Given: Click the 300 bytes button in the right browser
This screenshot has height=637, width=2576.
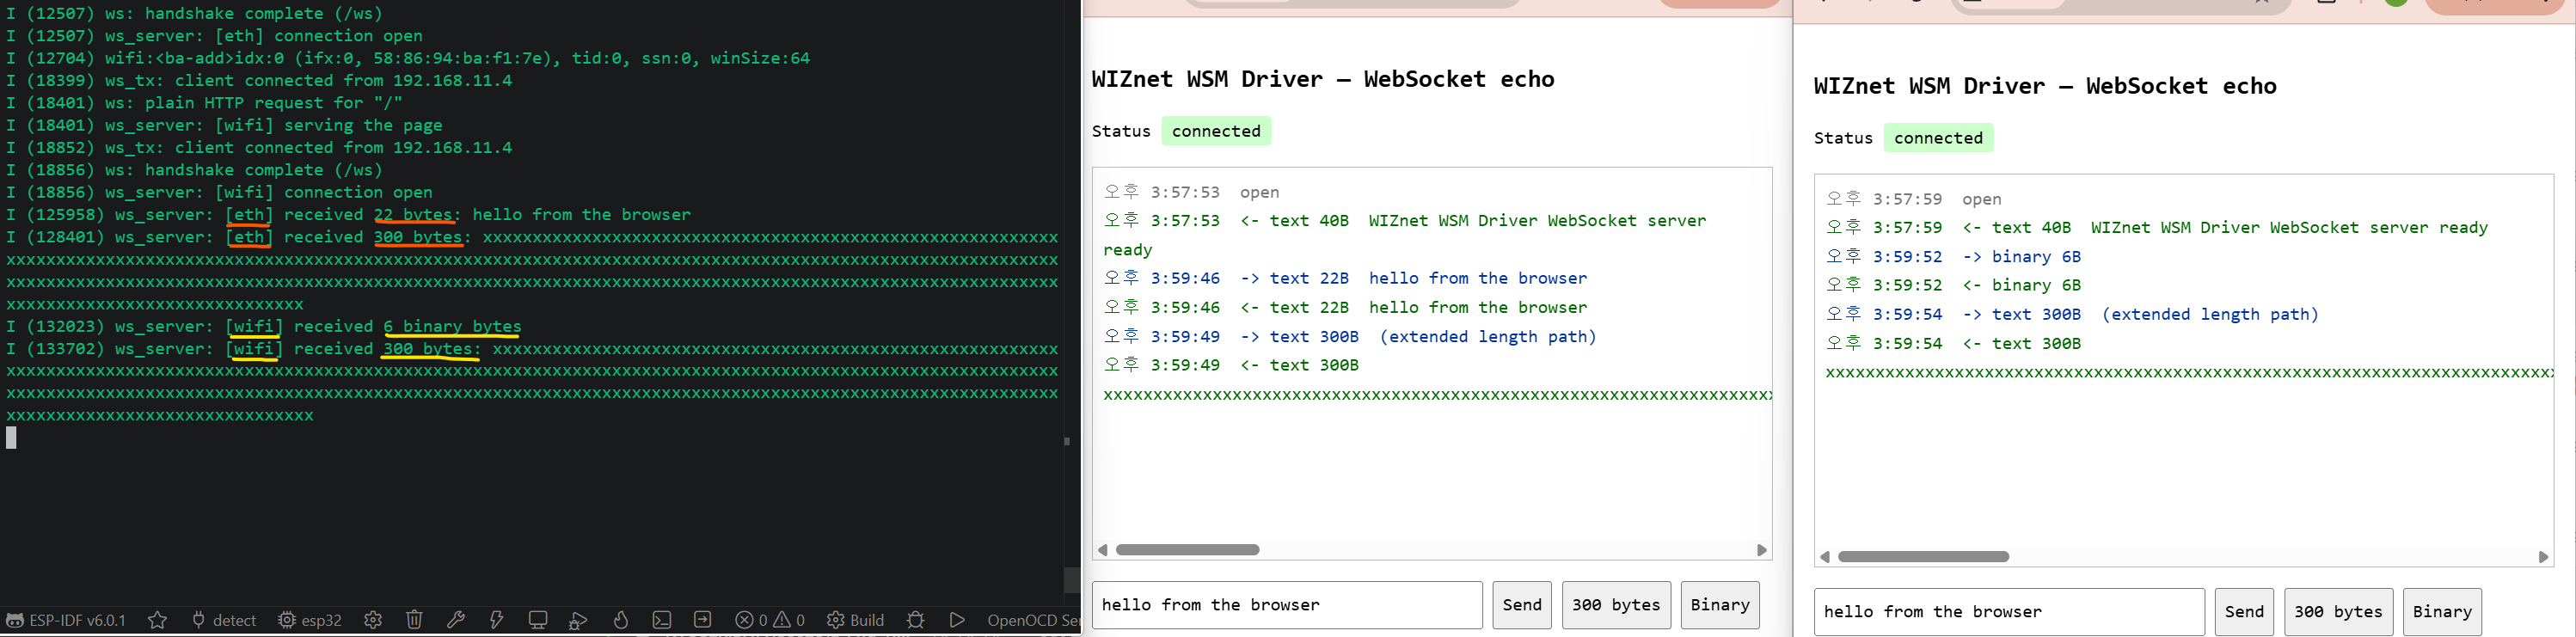Looking at the screenshot, I should click(2338, 612).
